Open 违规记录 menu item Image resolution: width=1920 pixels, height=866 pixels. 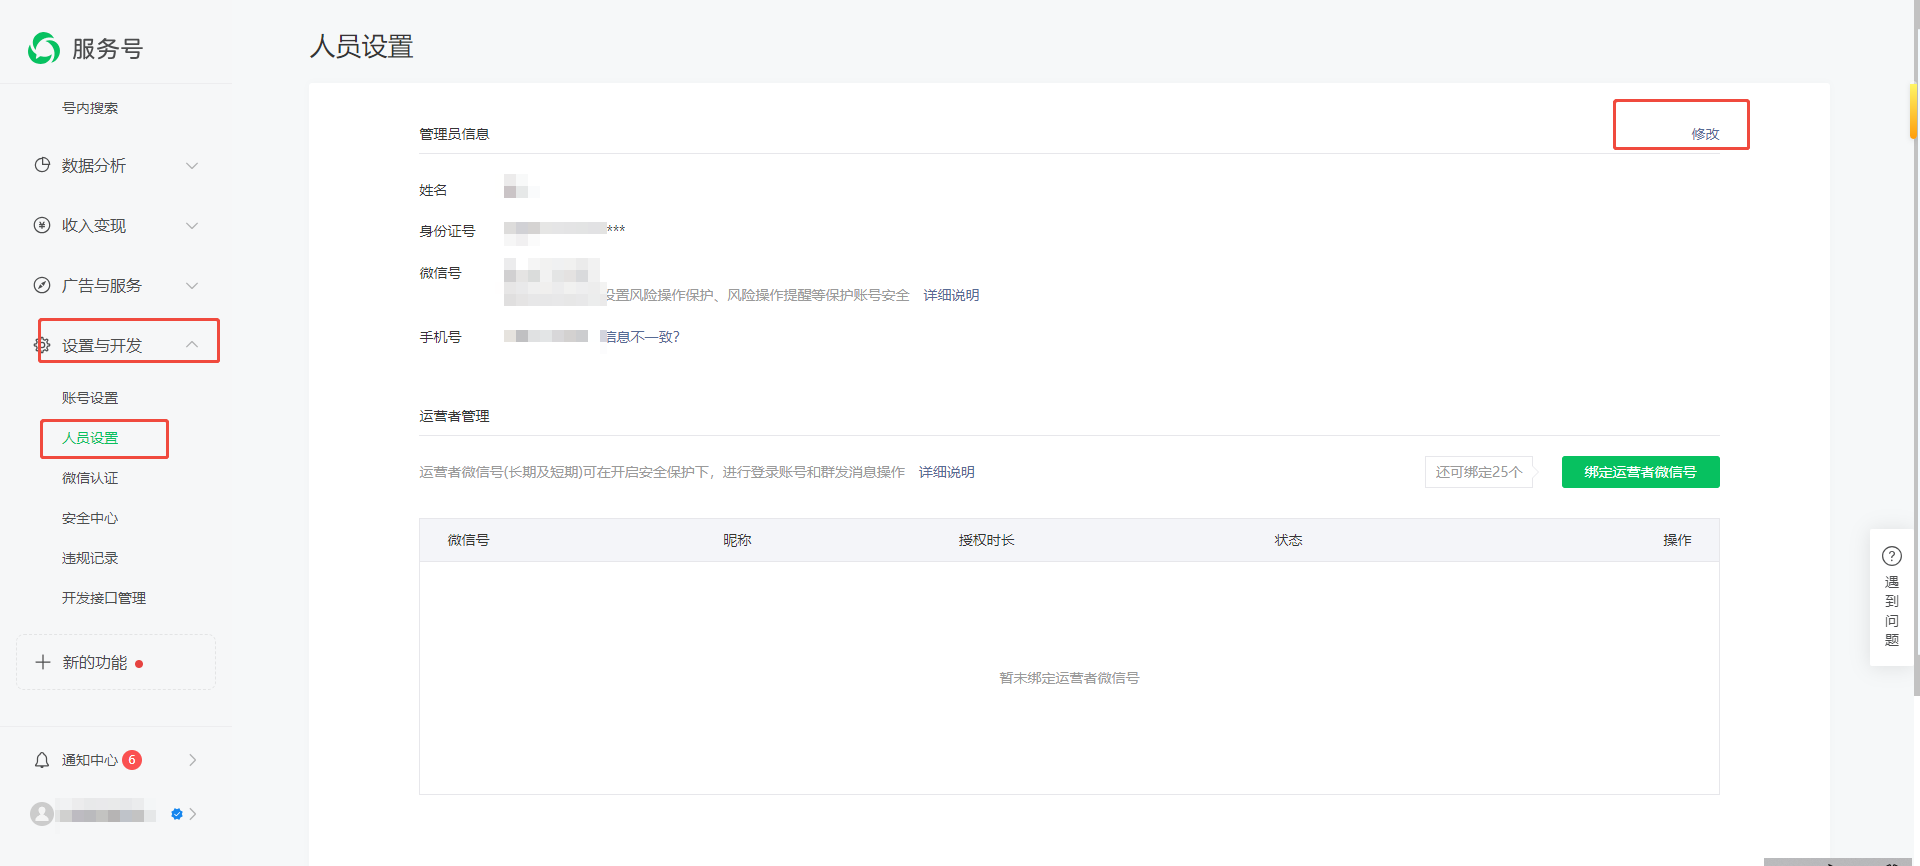tap(90, 558)
